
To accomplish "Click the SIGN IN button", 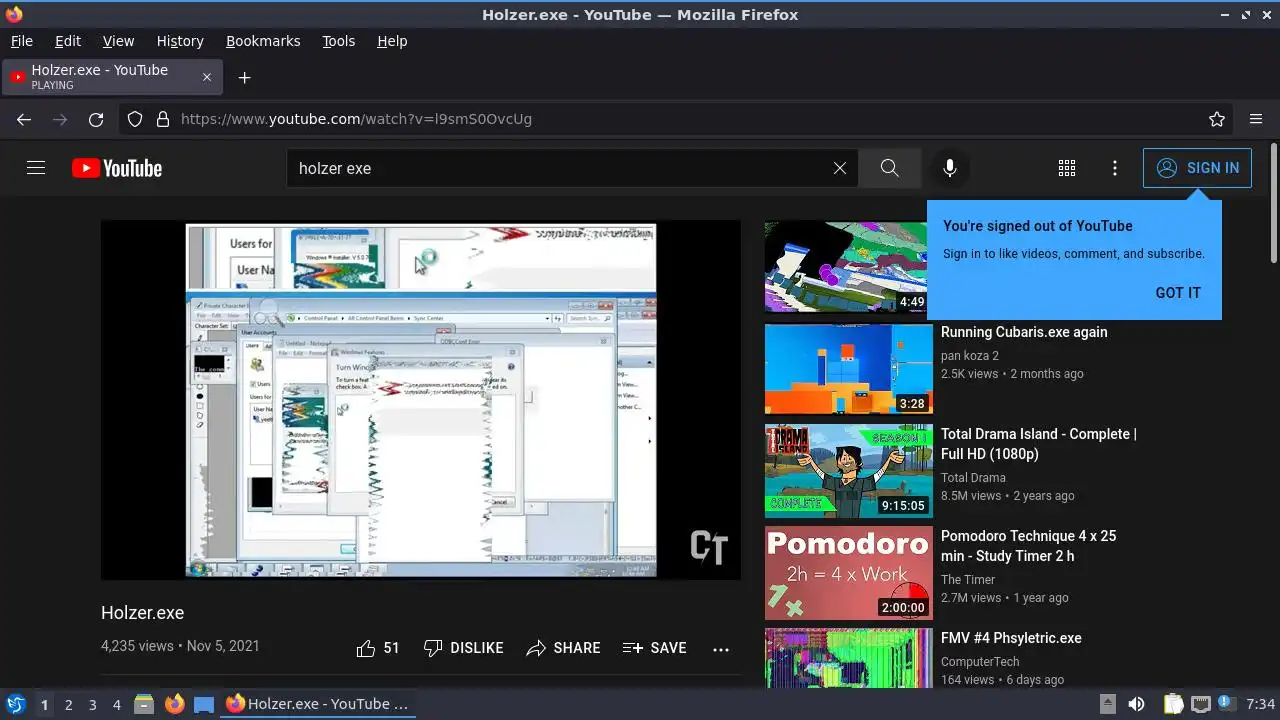I will coord(1197,168).
